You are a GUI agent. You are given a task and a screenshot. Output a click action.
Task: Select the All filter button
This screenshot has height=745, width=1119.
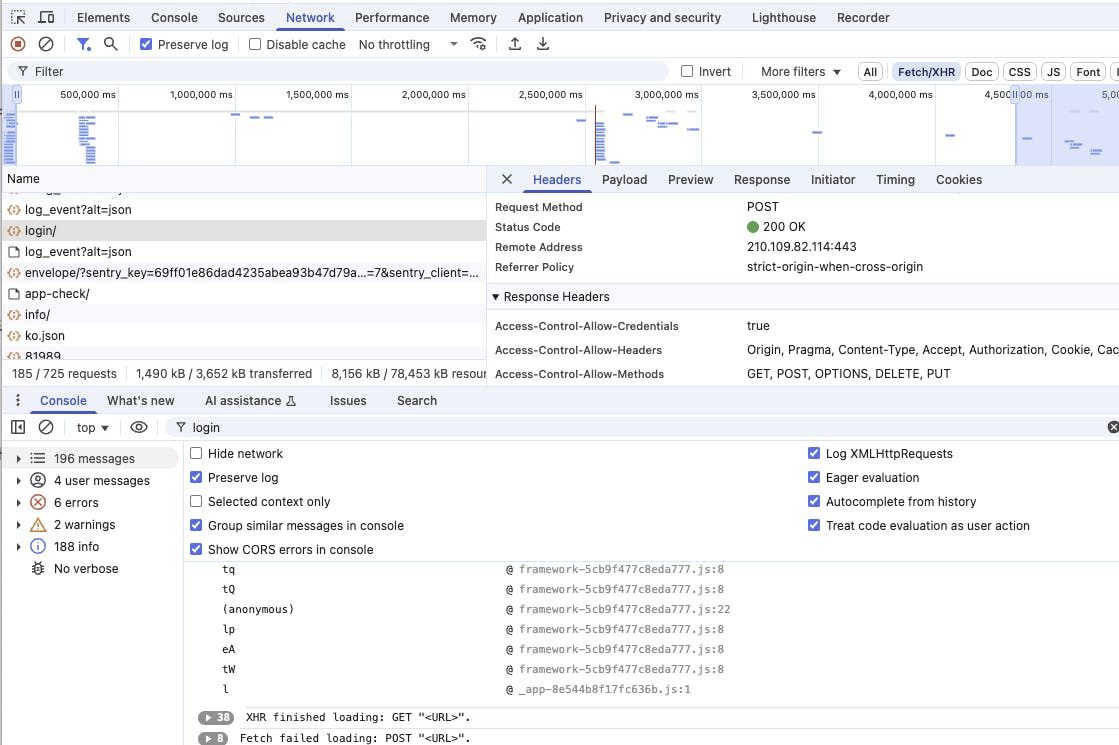pos(870,71)
